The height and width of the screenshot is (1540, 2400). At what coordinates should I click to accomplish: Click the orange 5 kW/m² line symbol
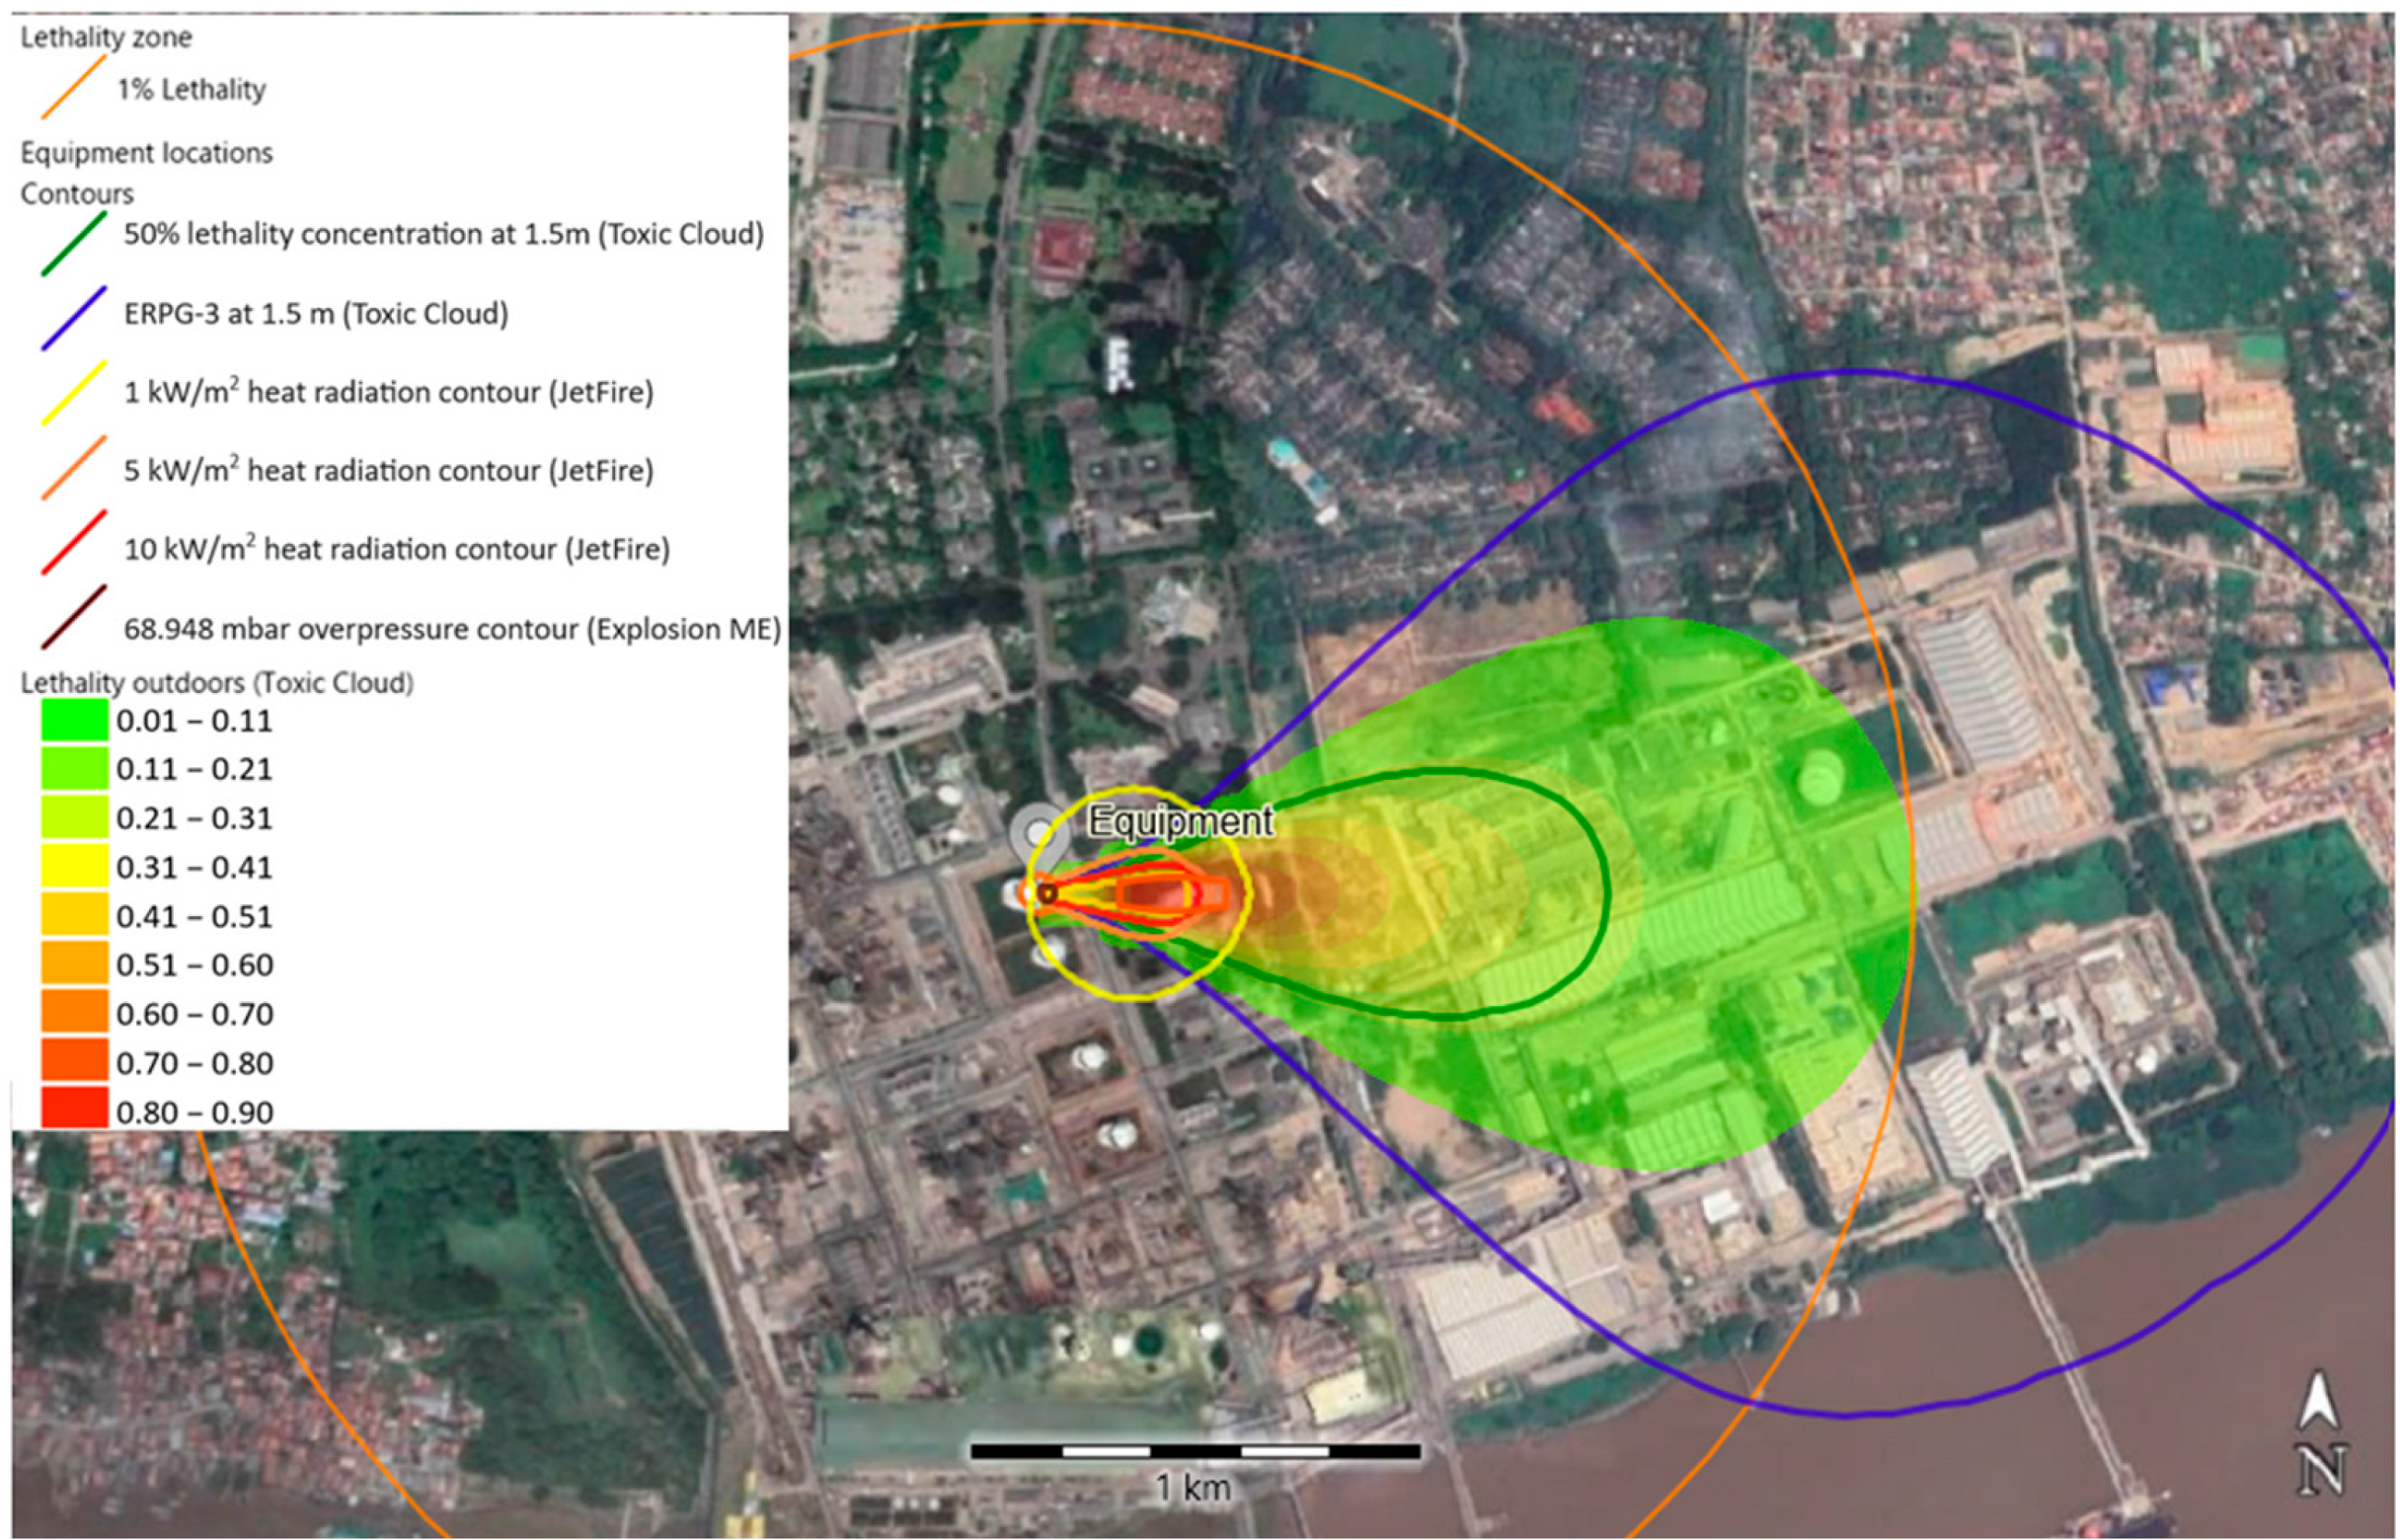74,468
